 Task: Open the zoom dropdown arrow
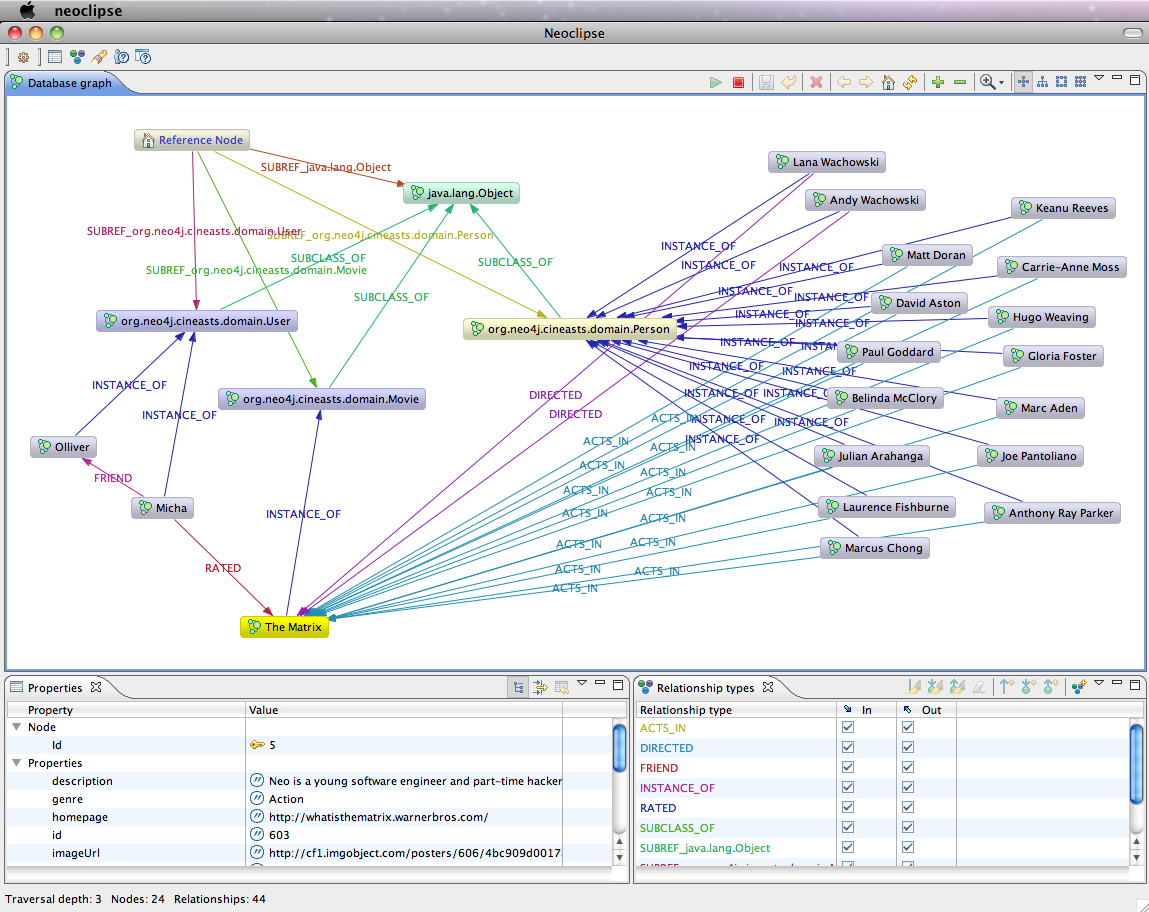(1001, 84)
